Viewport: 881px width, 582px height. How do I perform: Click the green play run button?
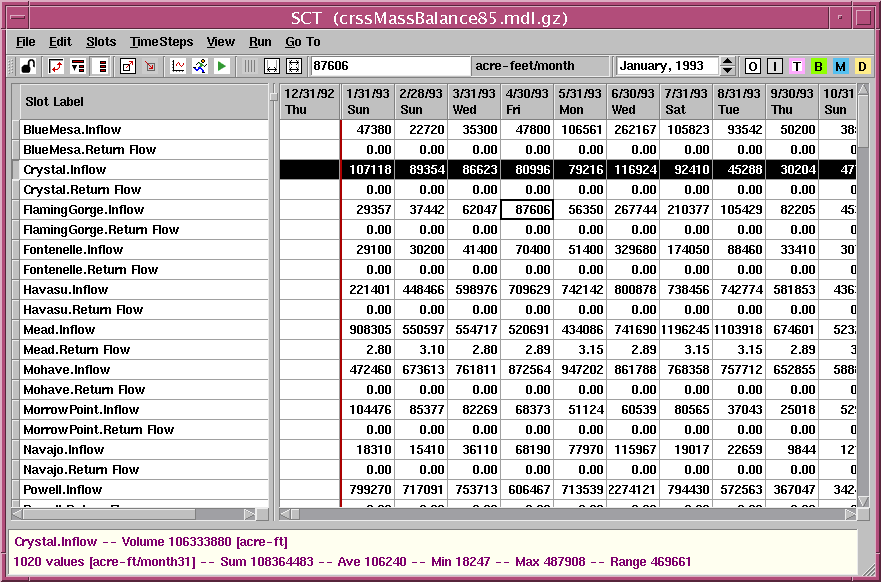(221, 66)
